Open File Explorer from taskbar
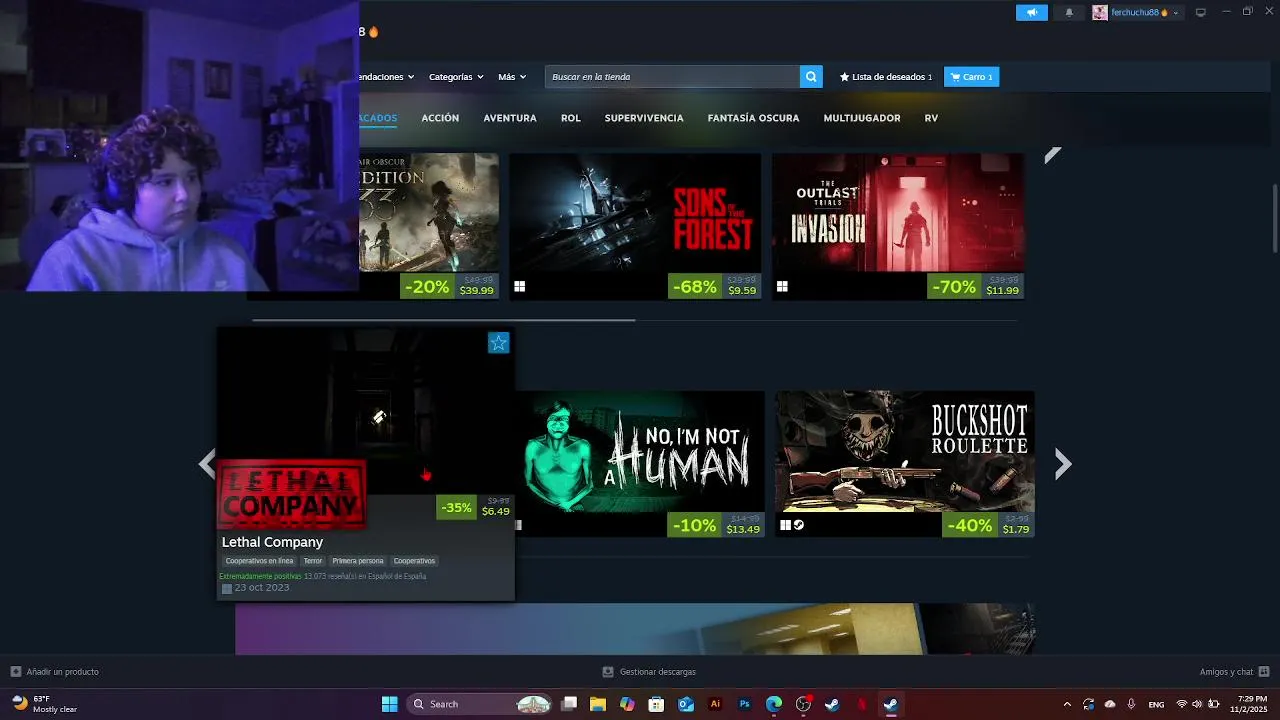 (x=598, y=704)
